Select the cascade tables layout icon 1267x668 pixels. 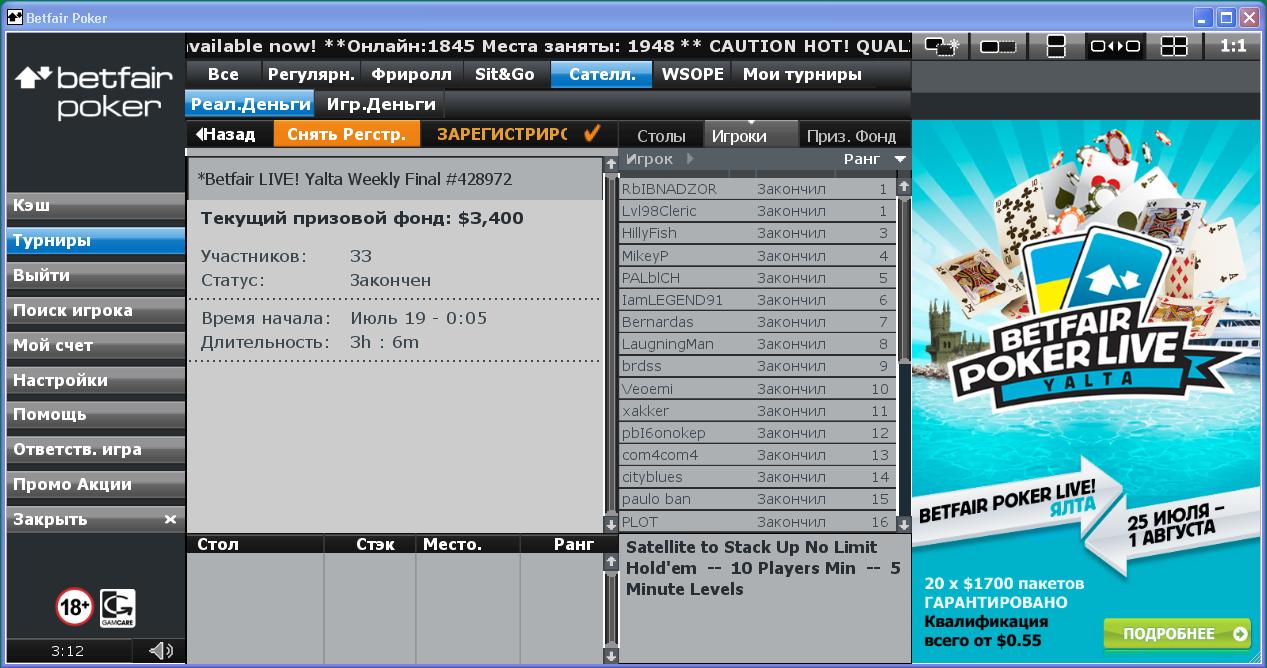pyautogui.click(x=940, y=46)
